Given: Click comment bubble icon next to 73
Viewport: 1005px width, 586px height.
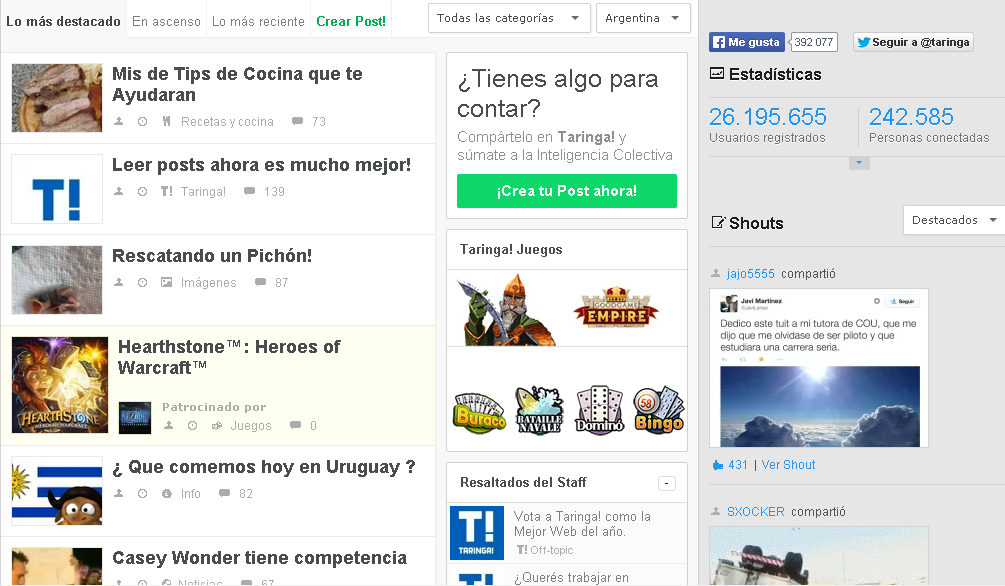Looking at the screenshot, I should (x=297, y=121).
